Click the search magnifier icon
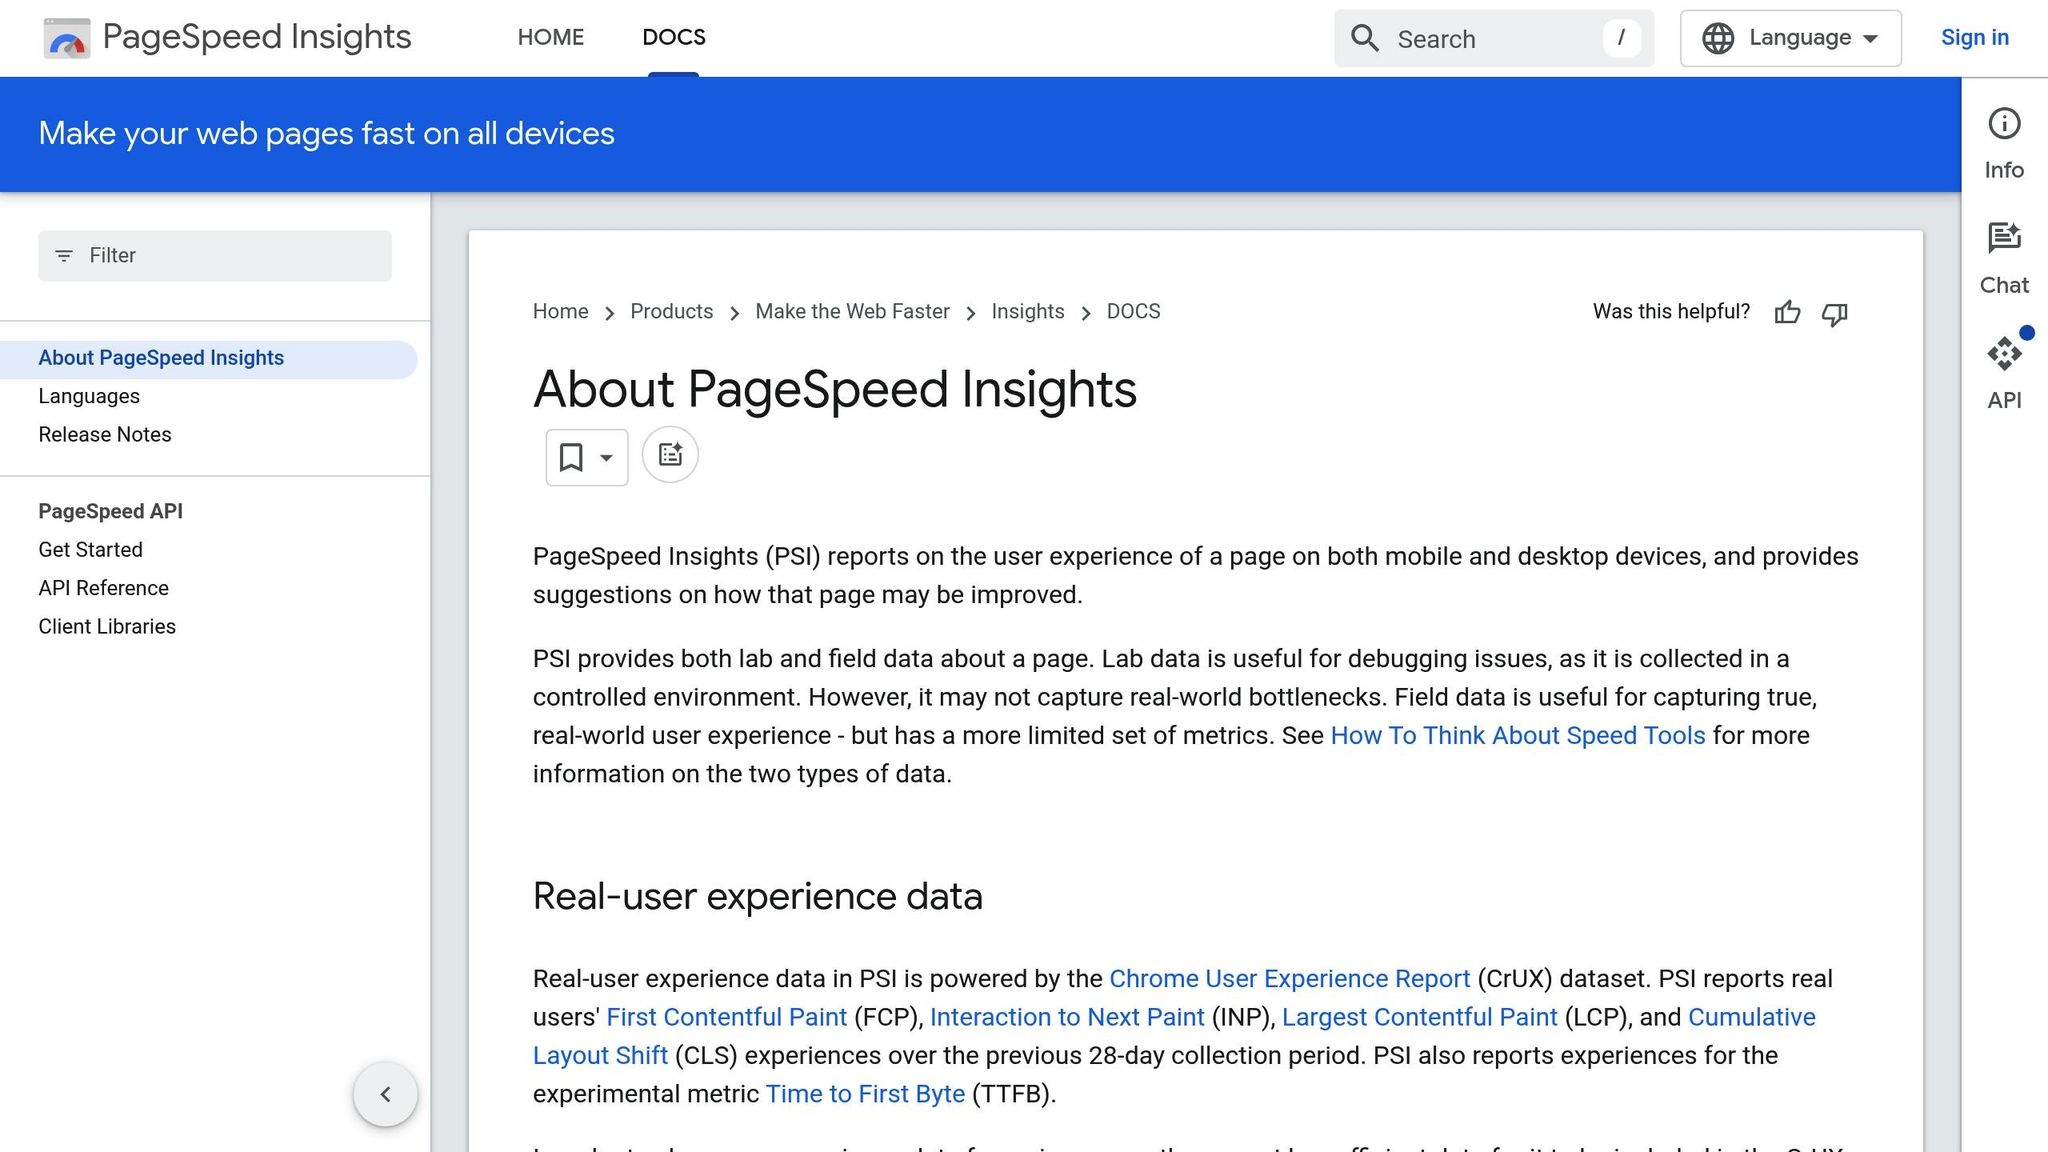 [1365, 39]
